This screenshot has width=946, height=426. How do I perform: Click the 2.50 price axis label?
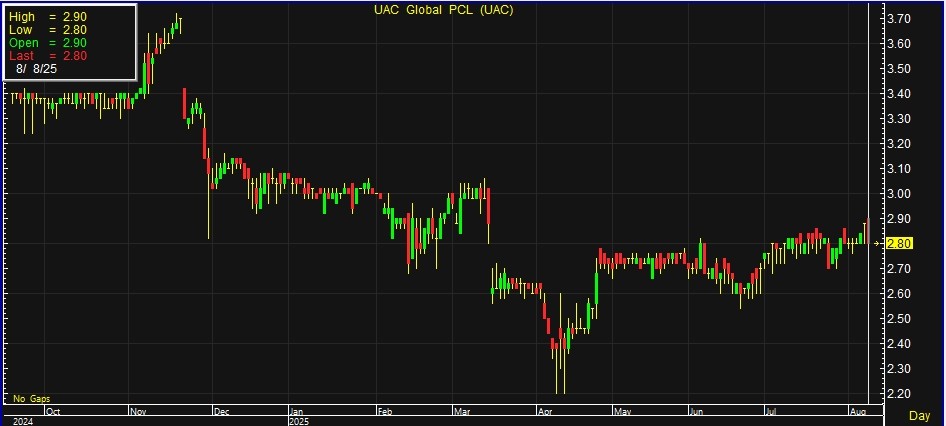(899, 319)
